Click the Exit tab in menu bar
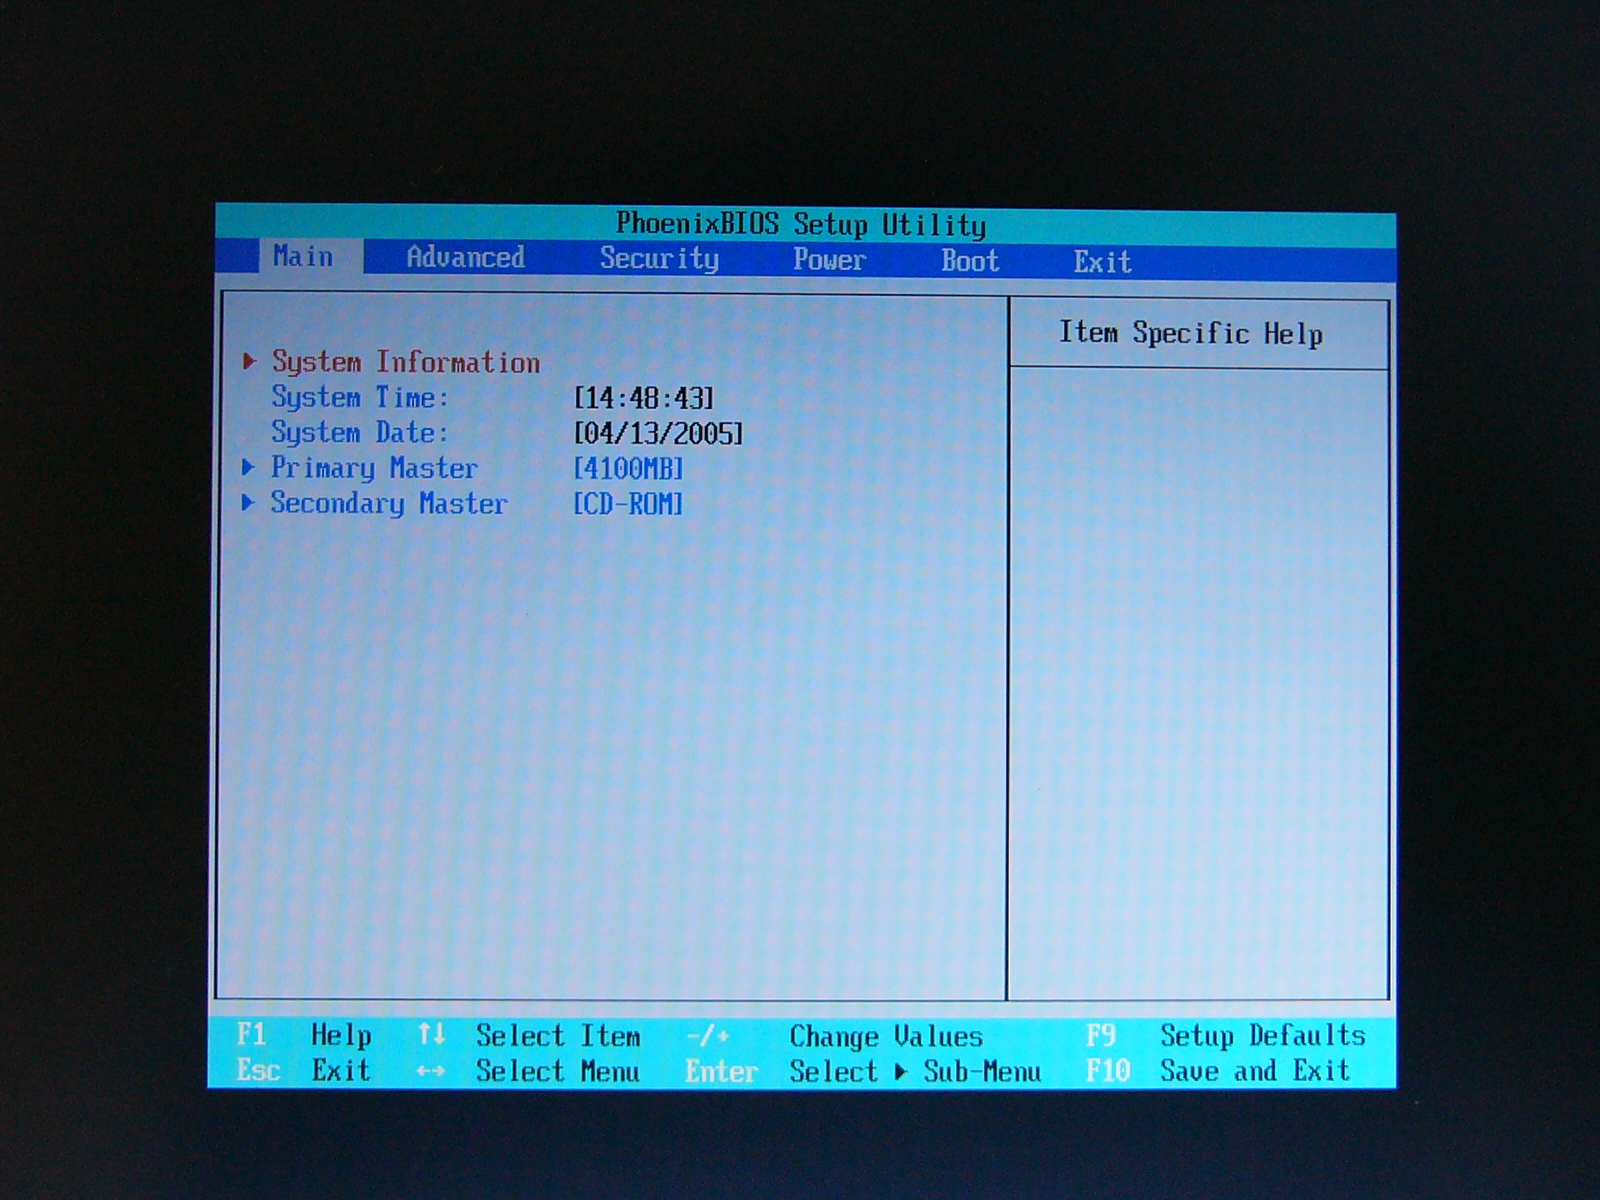Screen dimensions: 1600x1200 pos(1102,262)
